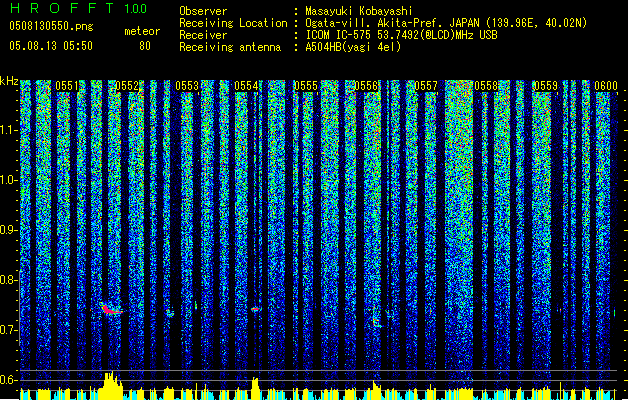Click the 0.9 kHz axis tick label
Image resolution: width=629 pixels, height=400 pixels.
9,230
